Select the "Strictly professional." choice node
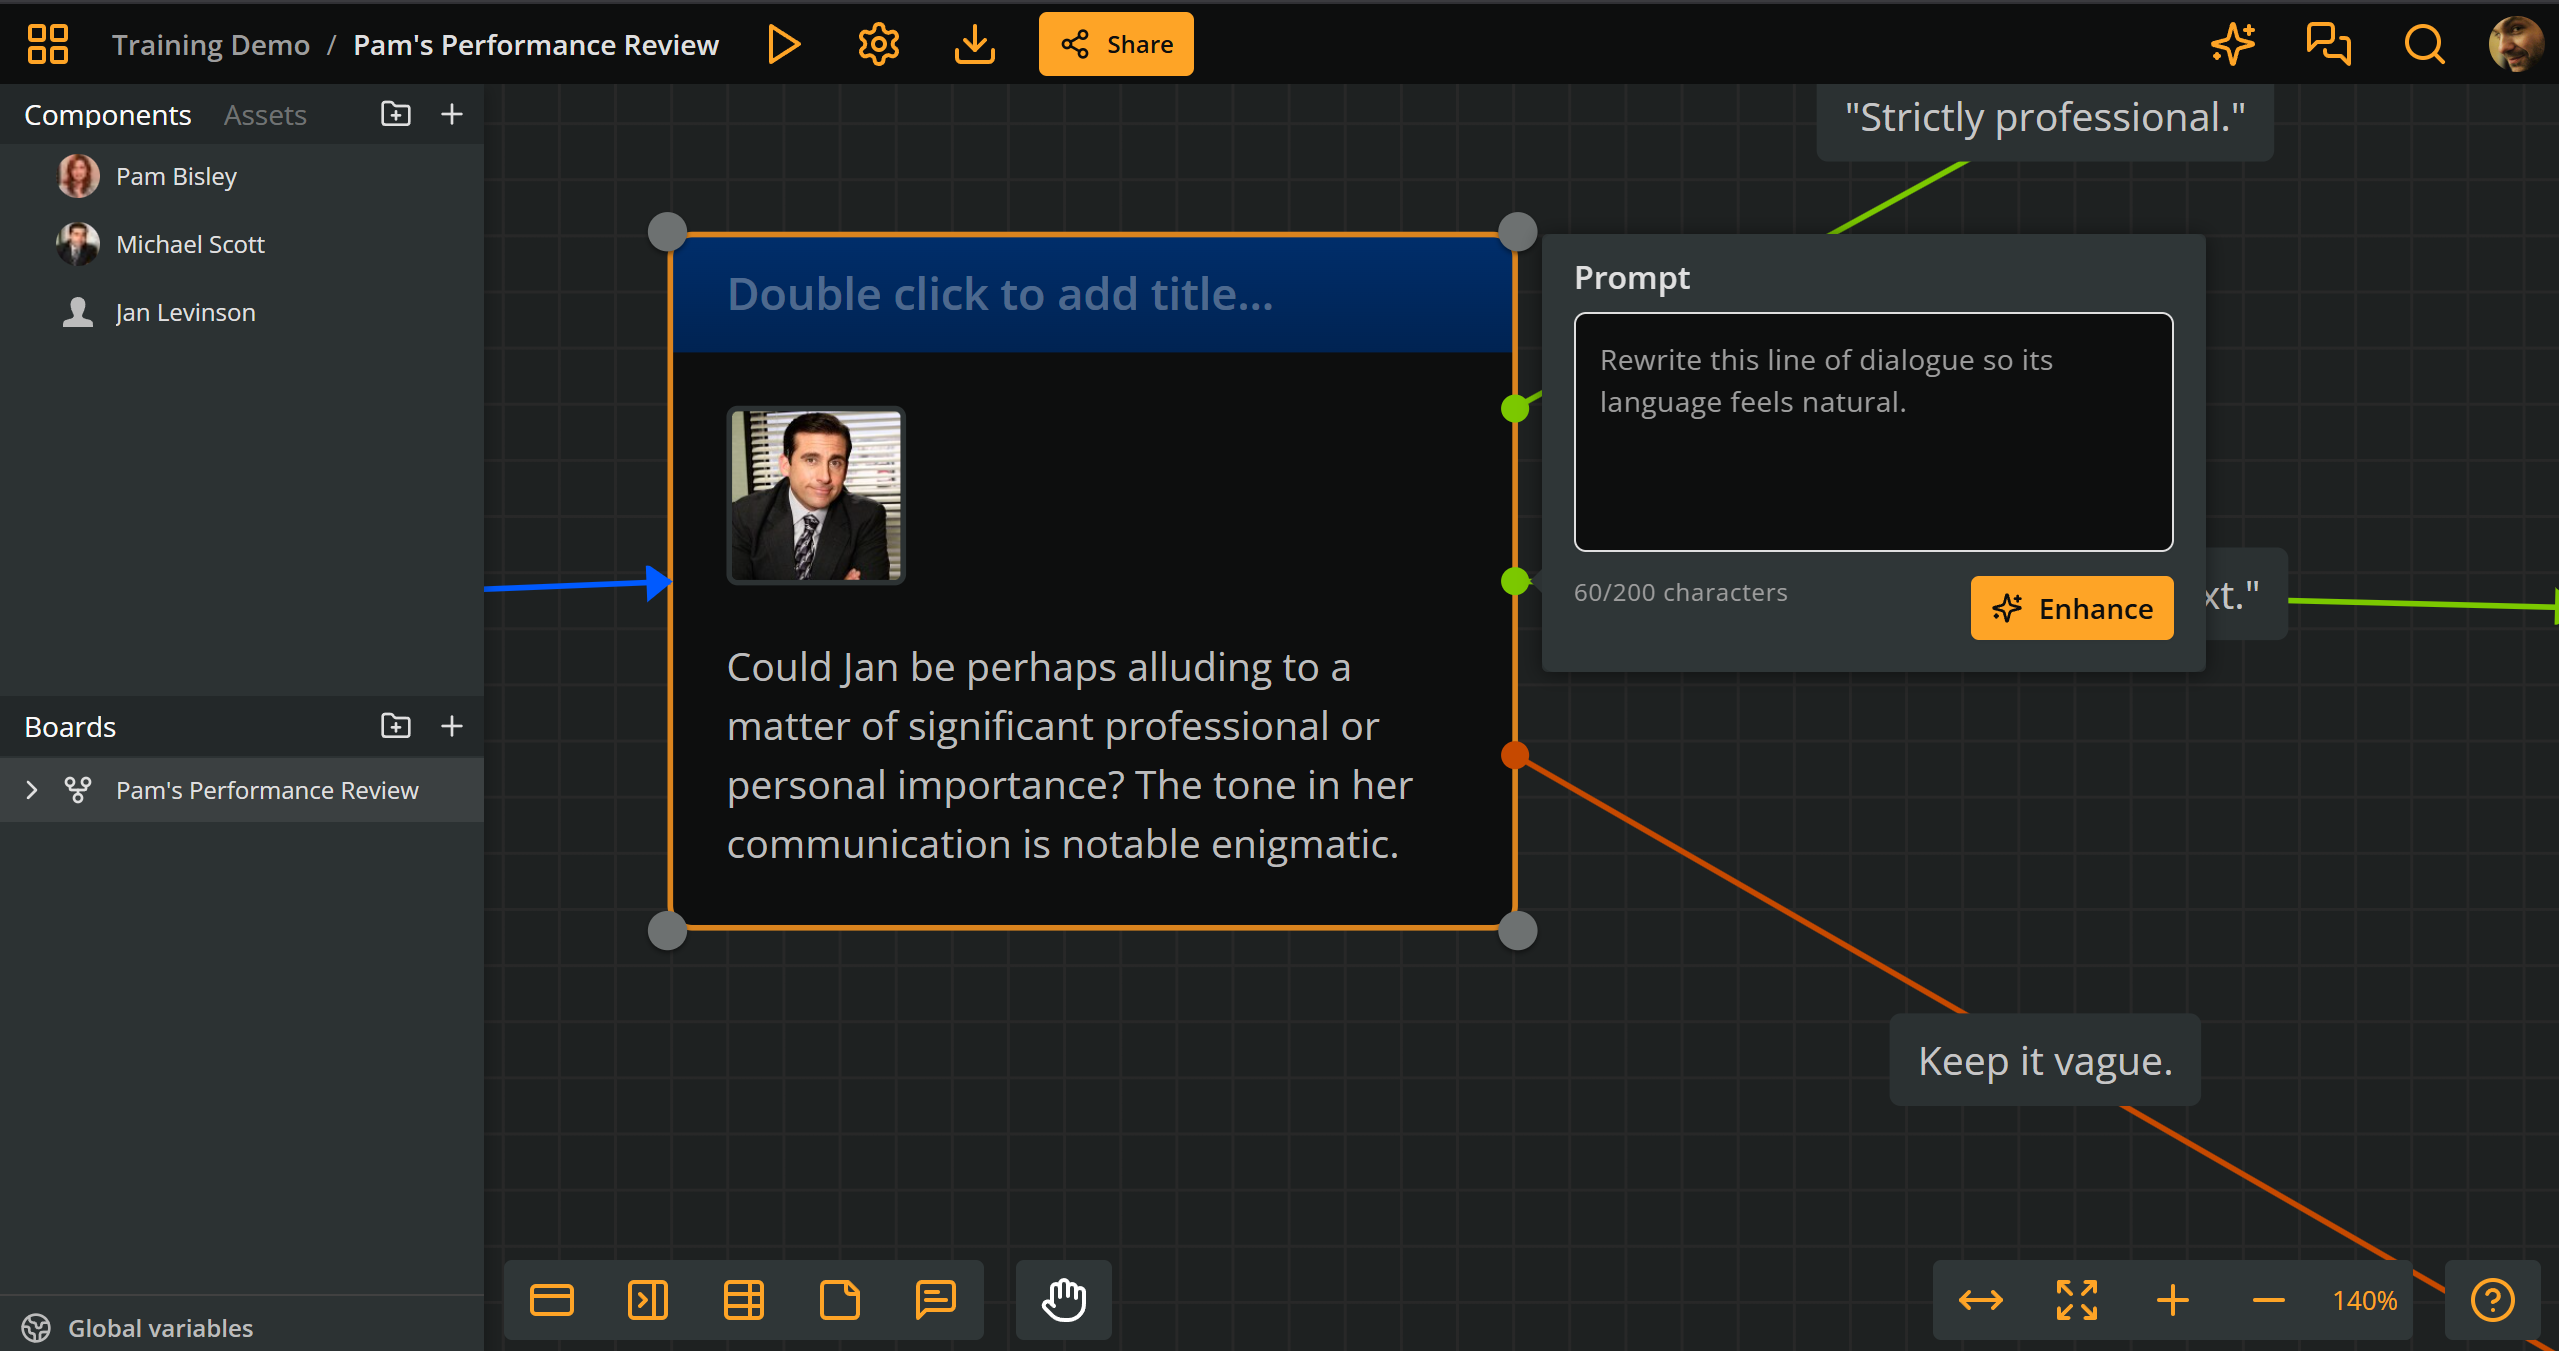2559x1351 pixels. 2044,119
